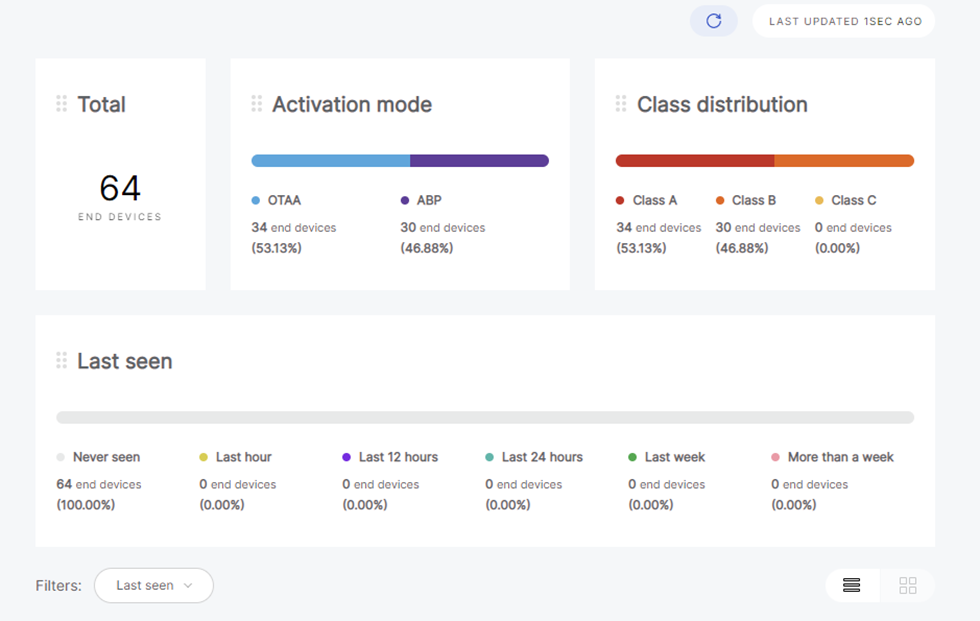Click the Never seen legend item

pyautogui.click(x=98, y=457)
